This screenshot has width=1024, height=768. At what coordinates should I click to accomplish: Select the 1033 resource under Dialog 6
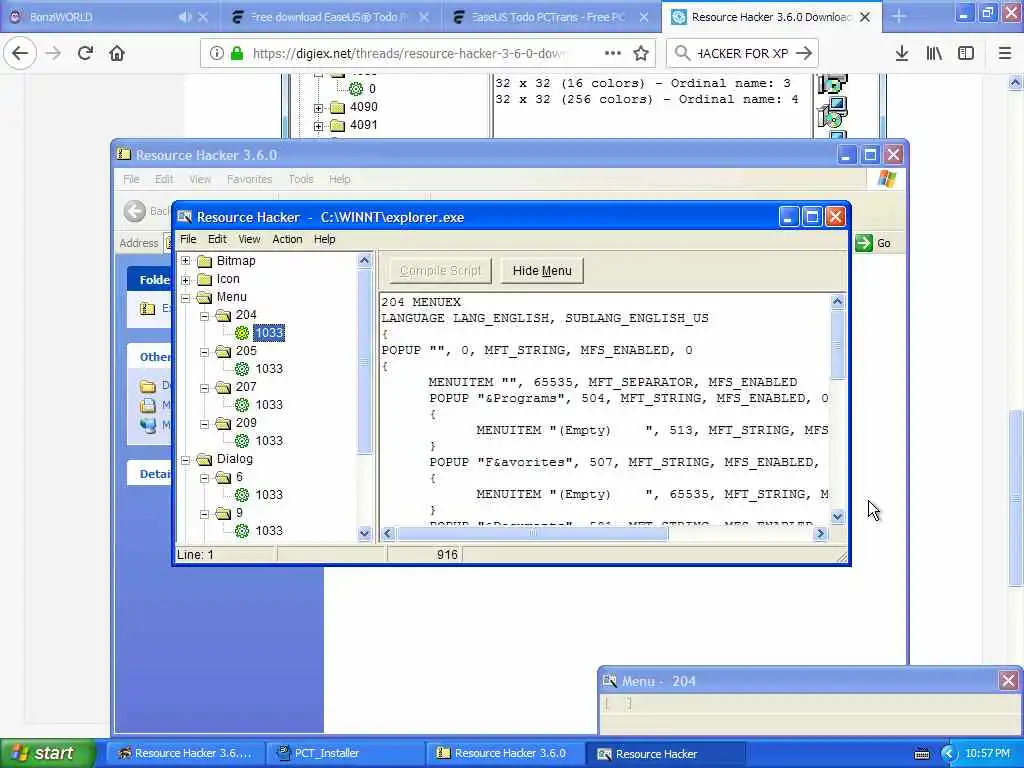268,494
